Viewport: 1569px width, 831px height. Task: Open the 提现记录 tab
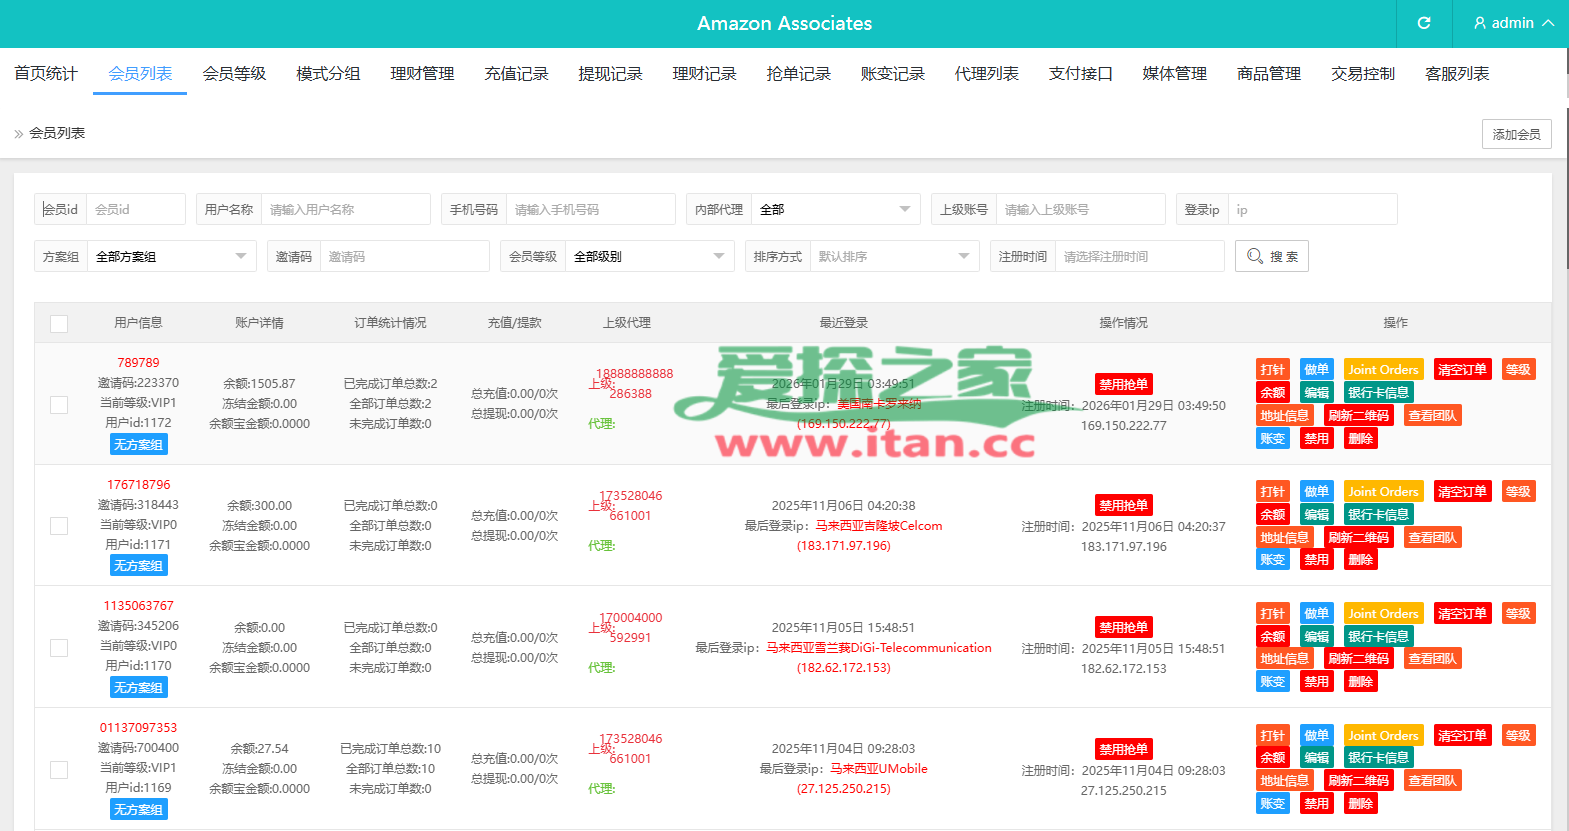coord(610,74)
